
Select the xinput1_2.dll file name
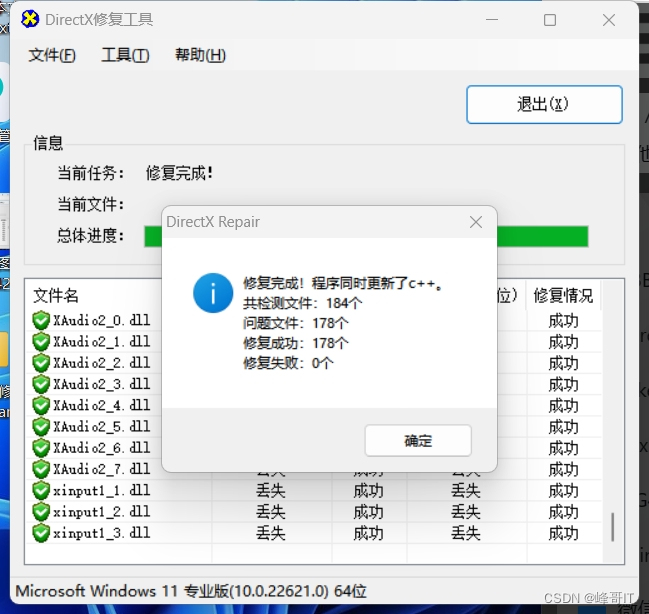tap(101, 512)
